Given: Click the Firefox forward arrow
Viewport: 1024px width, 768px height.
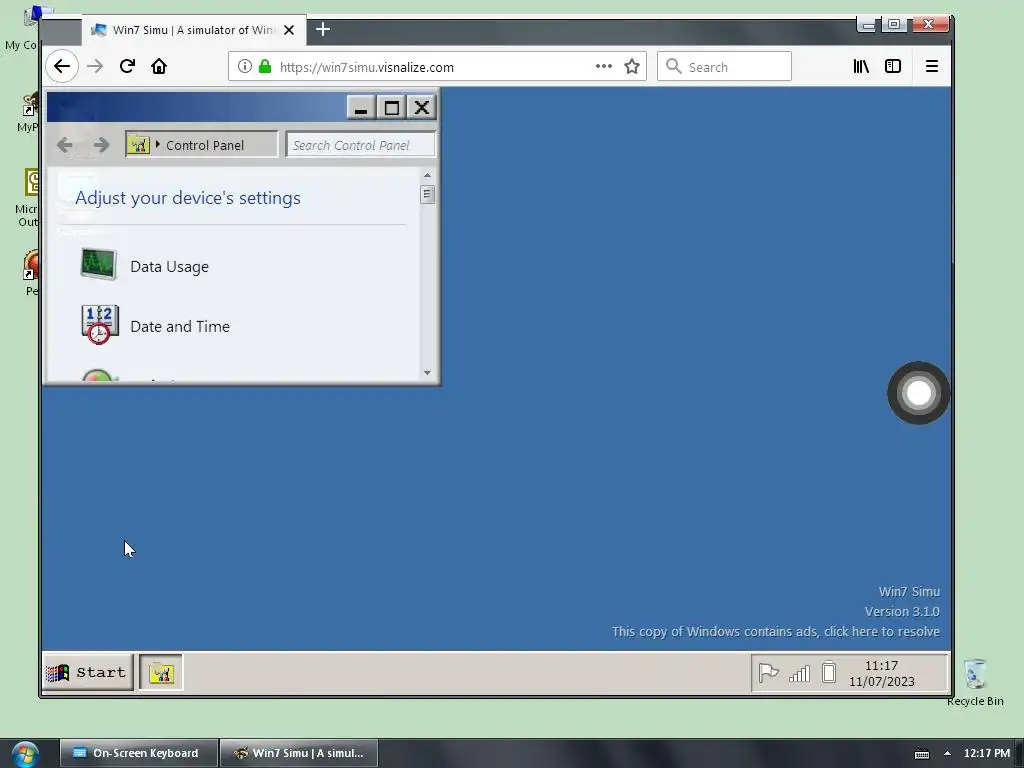Looking at the screenshot, I should point(95,66).
